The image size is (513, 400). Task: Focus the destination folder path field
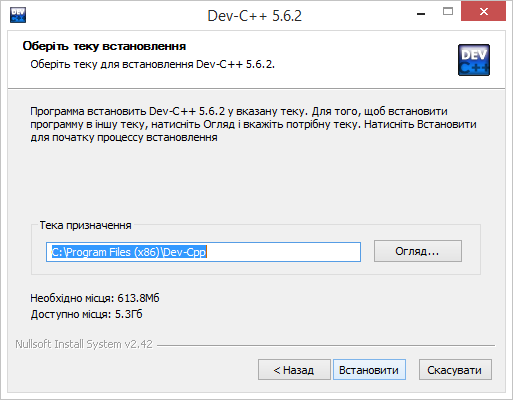(203, 252)
